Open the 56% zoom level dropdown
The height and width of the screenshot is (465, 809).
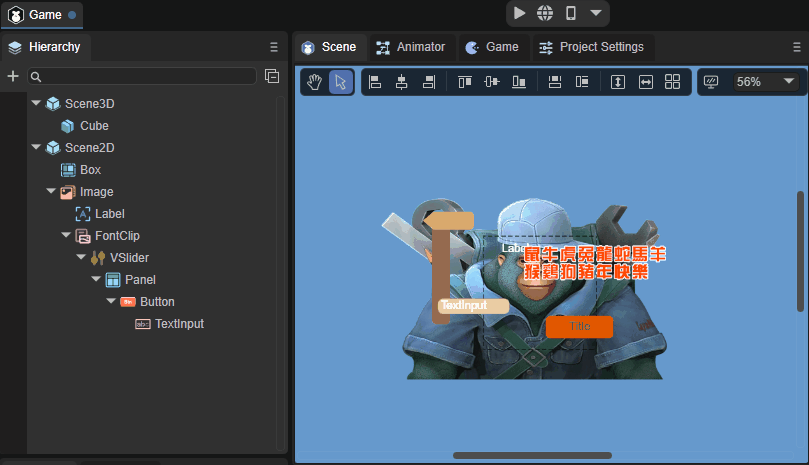point(765,82)
